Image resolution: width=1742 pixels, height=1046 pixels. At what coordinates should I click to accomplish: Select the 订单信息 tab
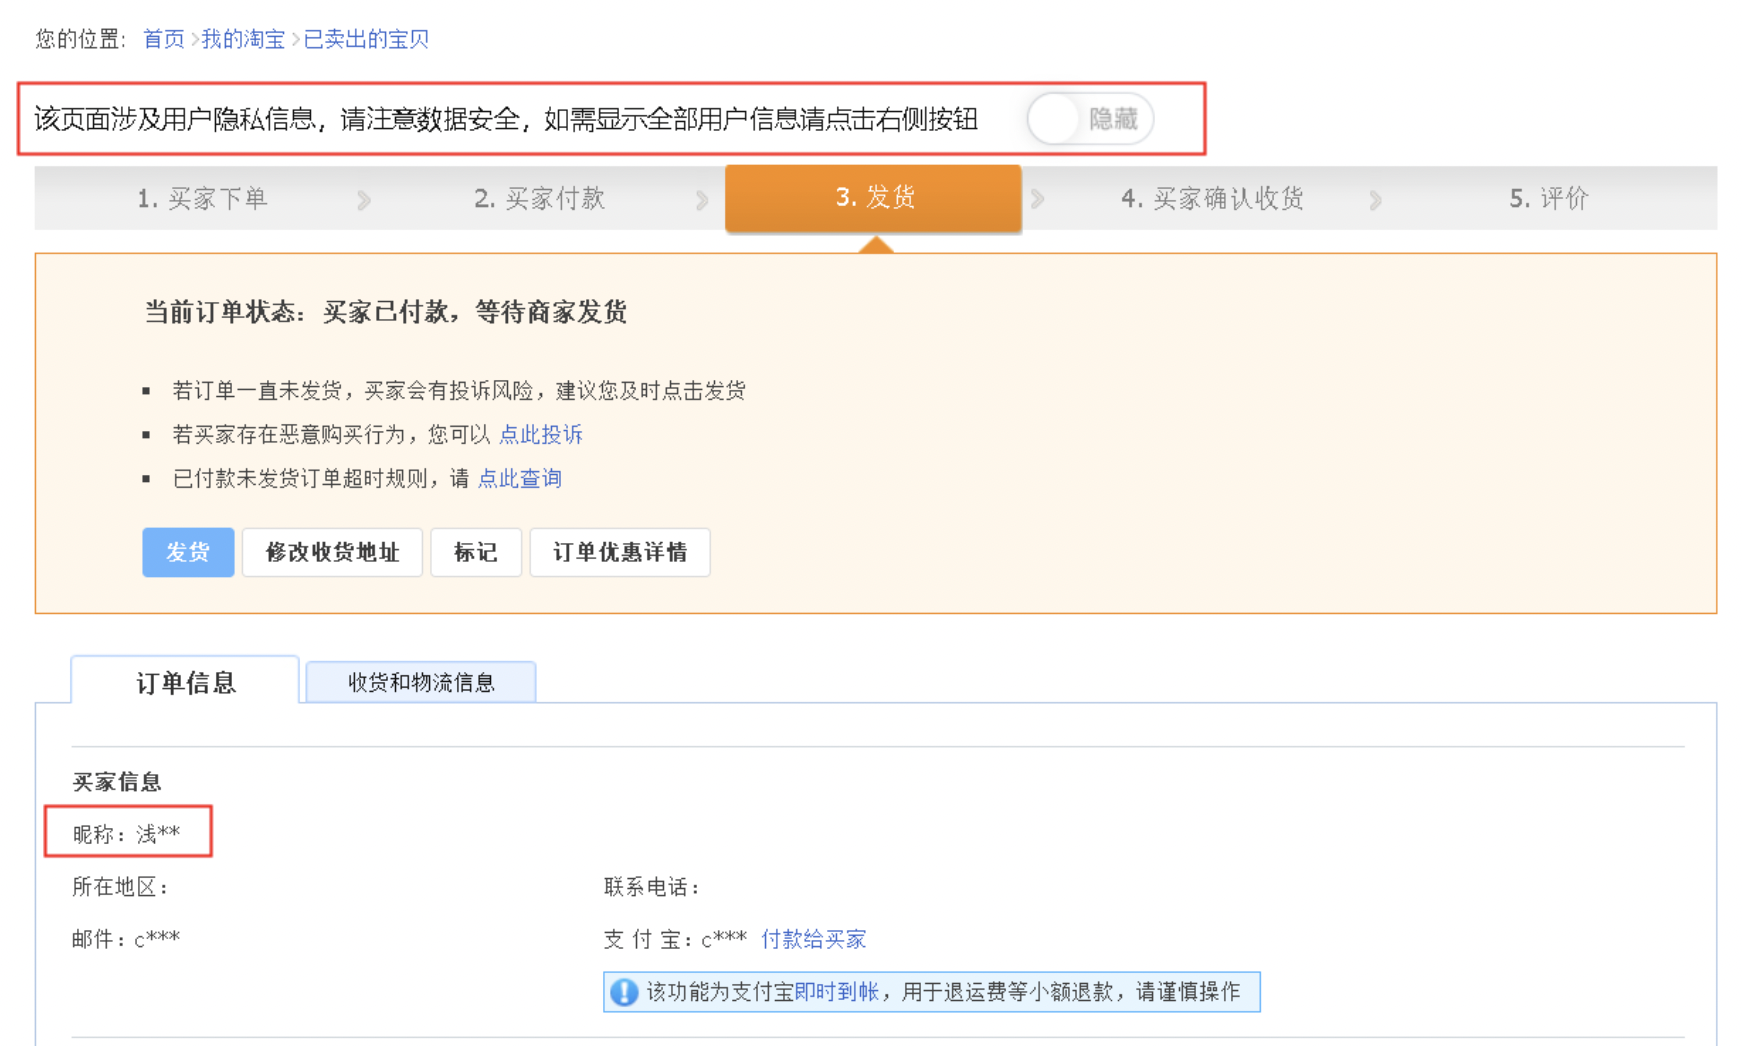tap(185, 682)
